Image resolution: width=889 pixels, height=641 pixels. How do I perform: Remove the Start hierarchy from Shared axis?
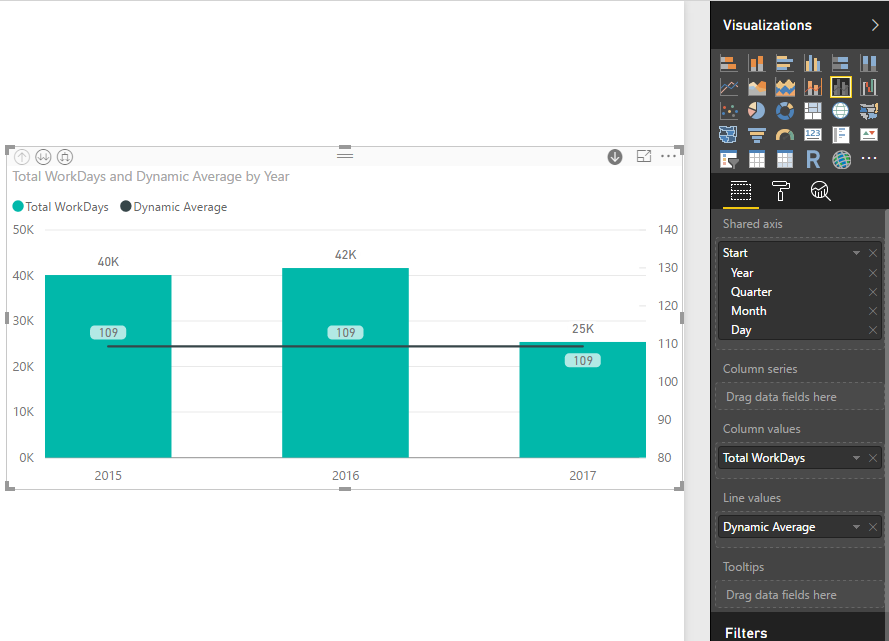tap(873, 253)
